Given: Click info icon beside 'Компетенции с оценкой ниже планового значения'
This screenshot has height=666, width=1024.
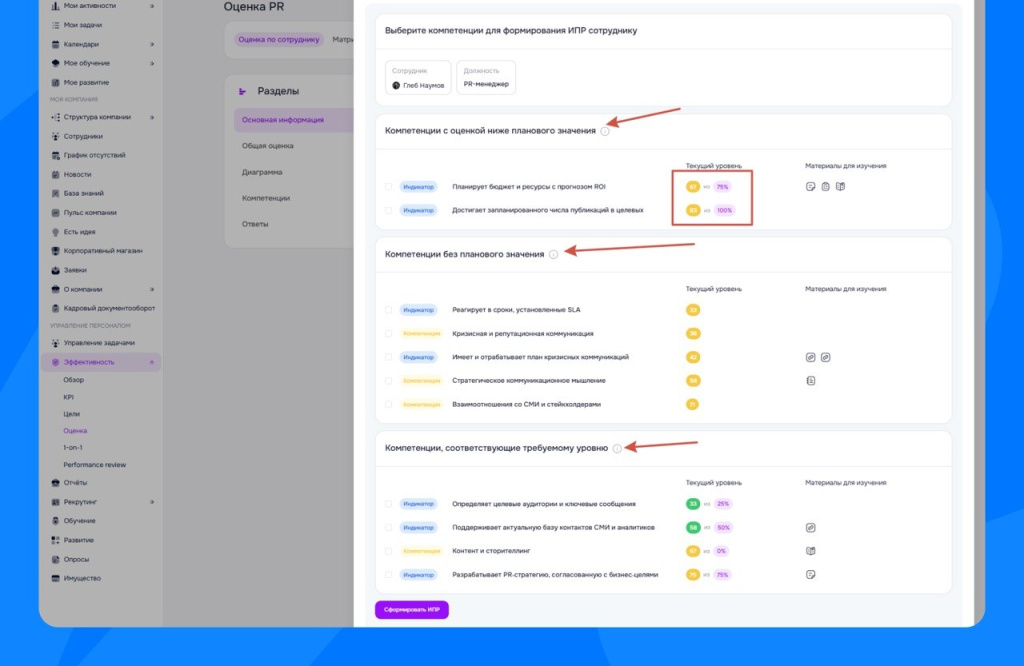Looking at the screenshot, I should point(605,131).
